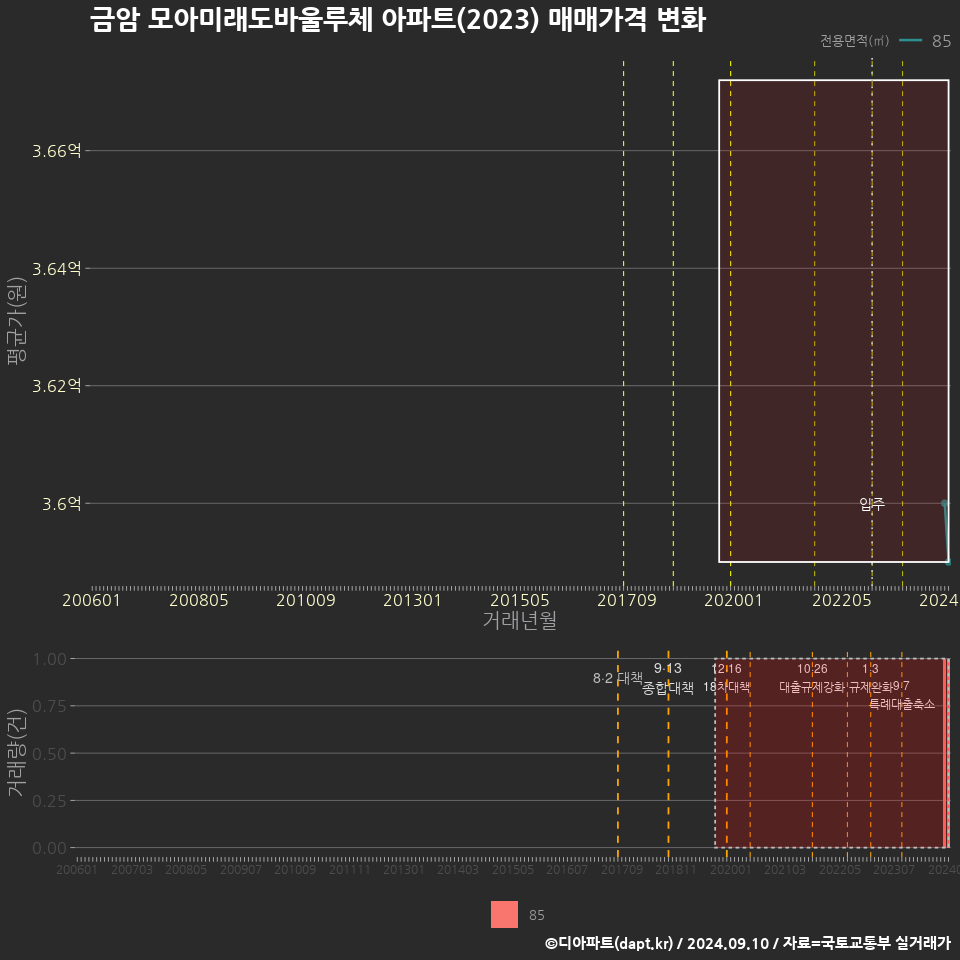
Task: Select 201403 on the volume chart axis
Action: pos(458,869)
